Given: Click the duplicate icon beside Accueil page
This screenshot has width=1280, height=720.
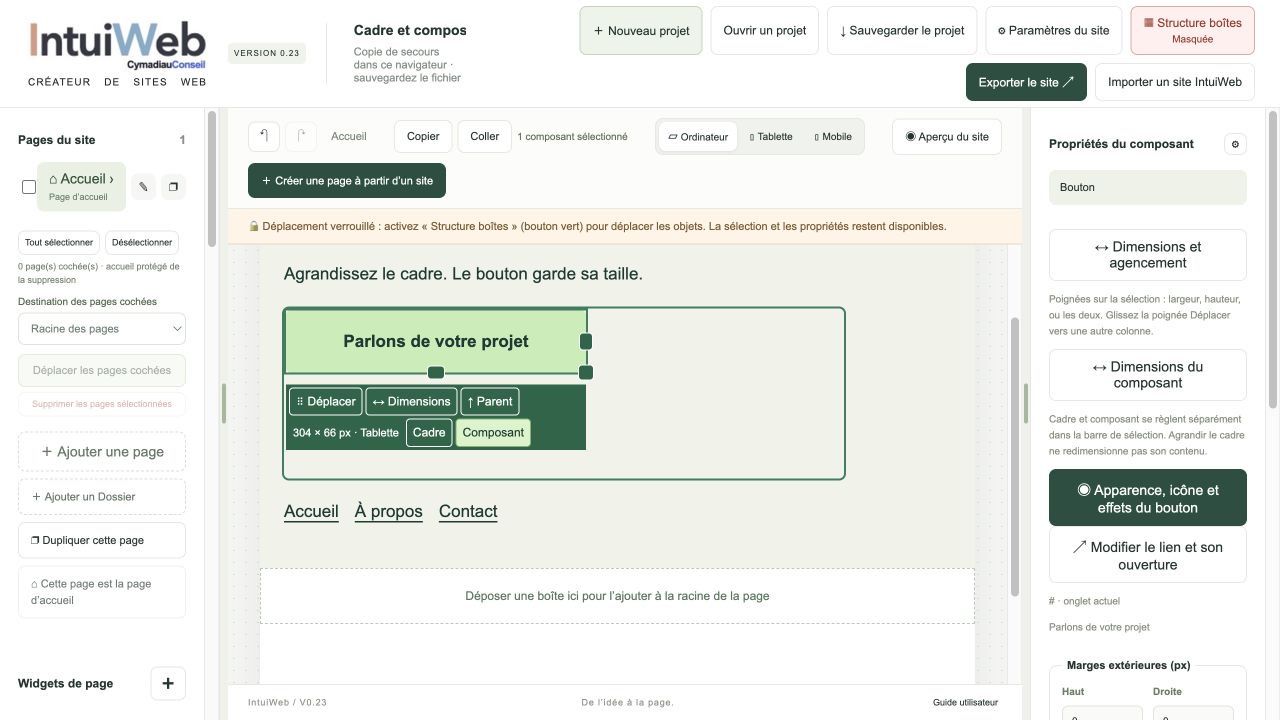Looking at the screenshot, I should click(173, 187).
